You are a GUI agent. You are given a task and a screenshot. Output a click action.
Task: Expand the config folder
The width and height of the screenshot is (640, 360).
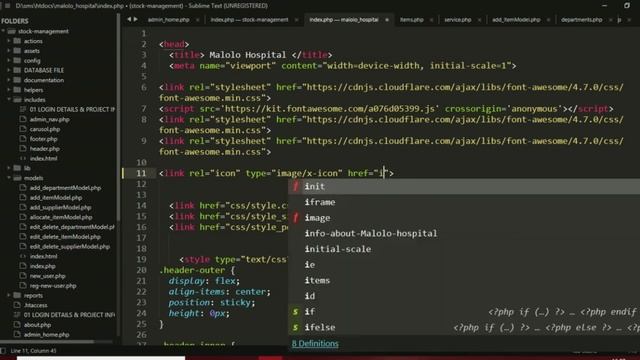9,60
